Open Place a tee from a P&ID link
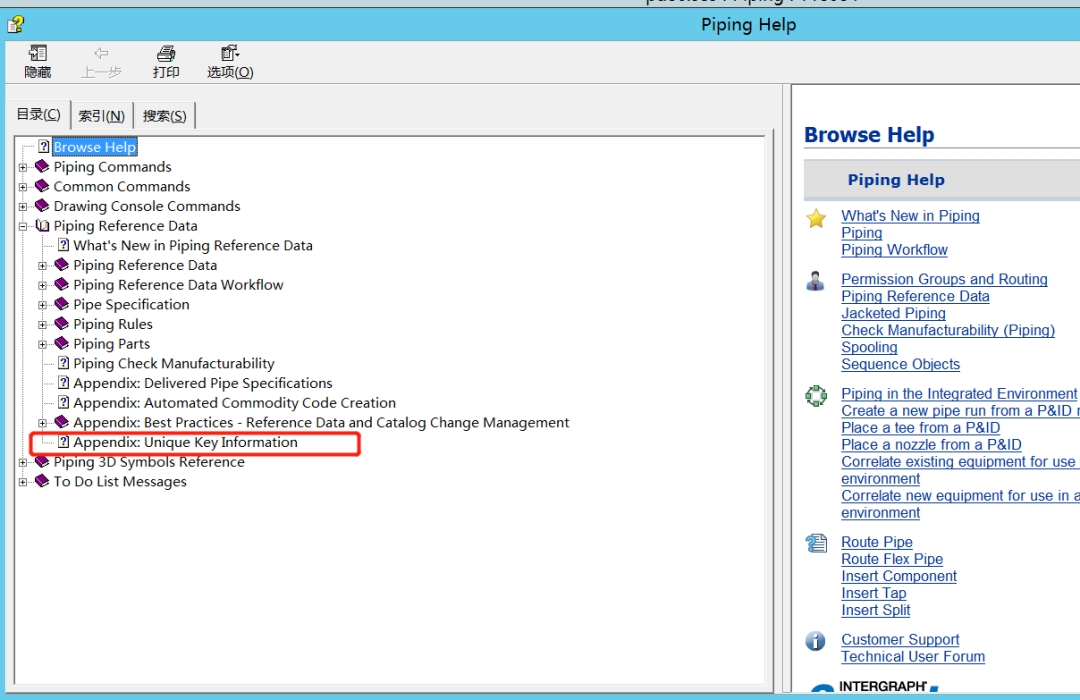1080x700 pixels. pos(920,428)
